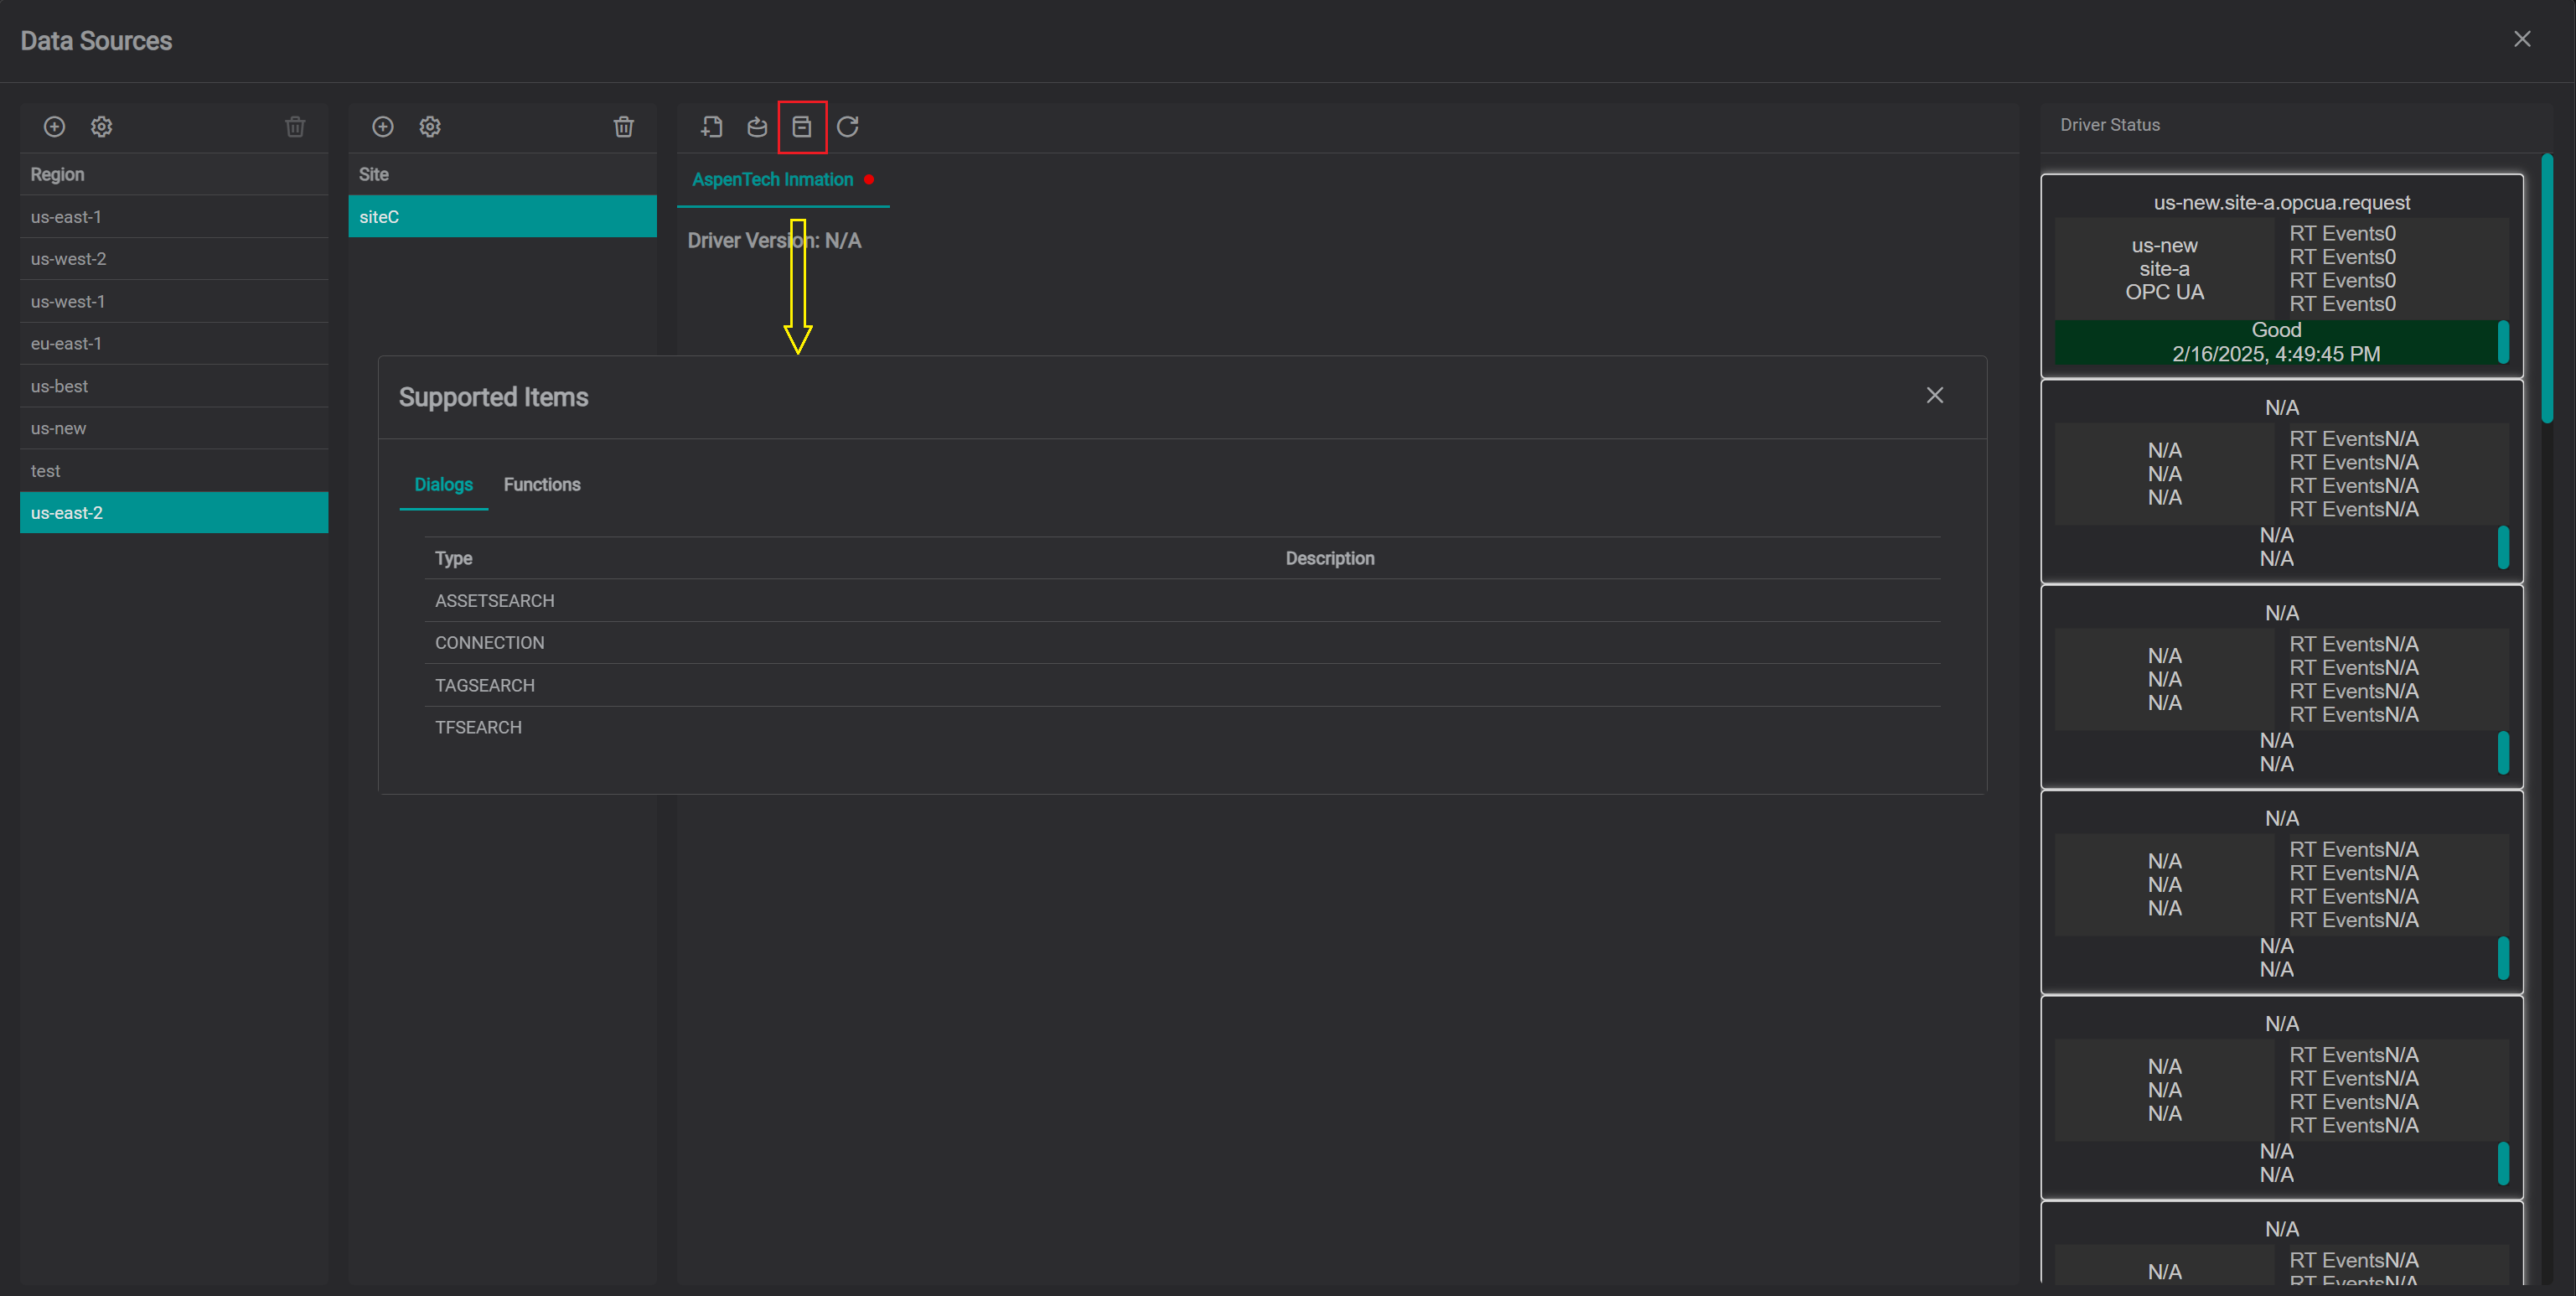Add a new site with plus icon
Image resolution: width=2576 pixels, height=1296 pixels.
point(383,127)
